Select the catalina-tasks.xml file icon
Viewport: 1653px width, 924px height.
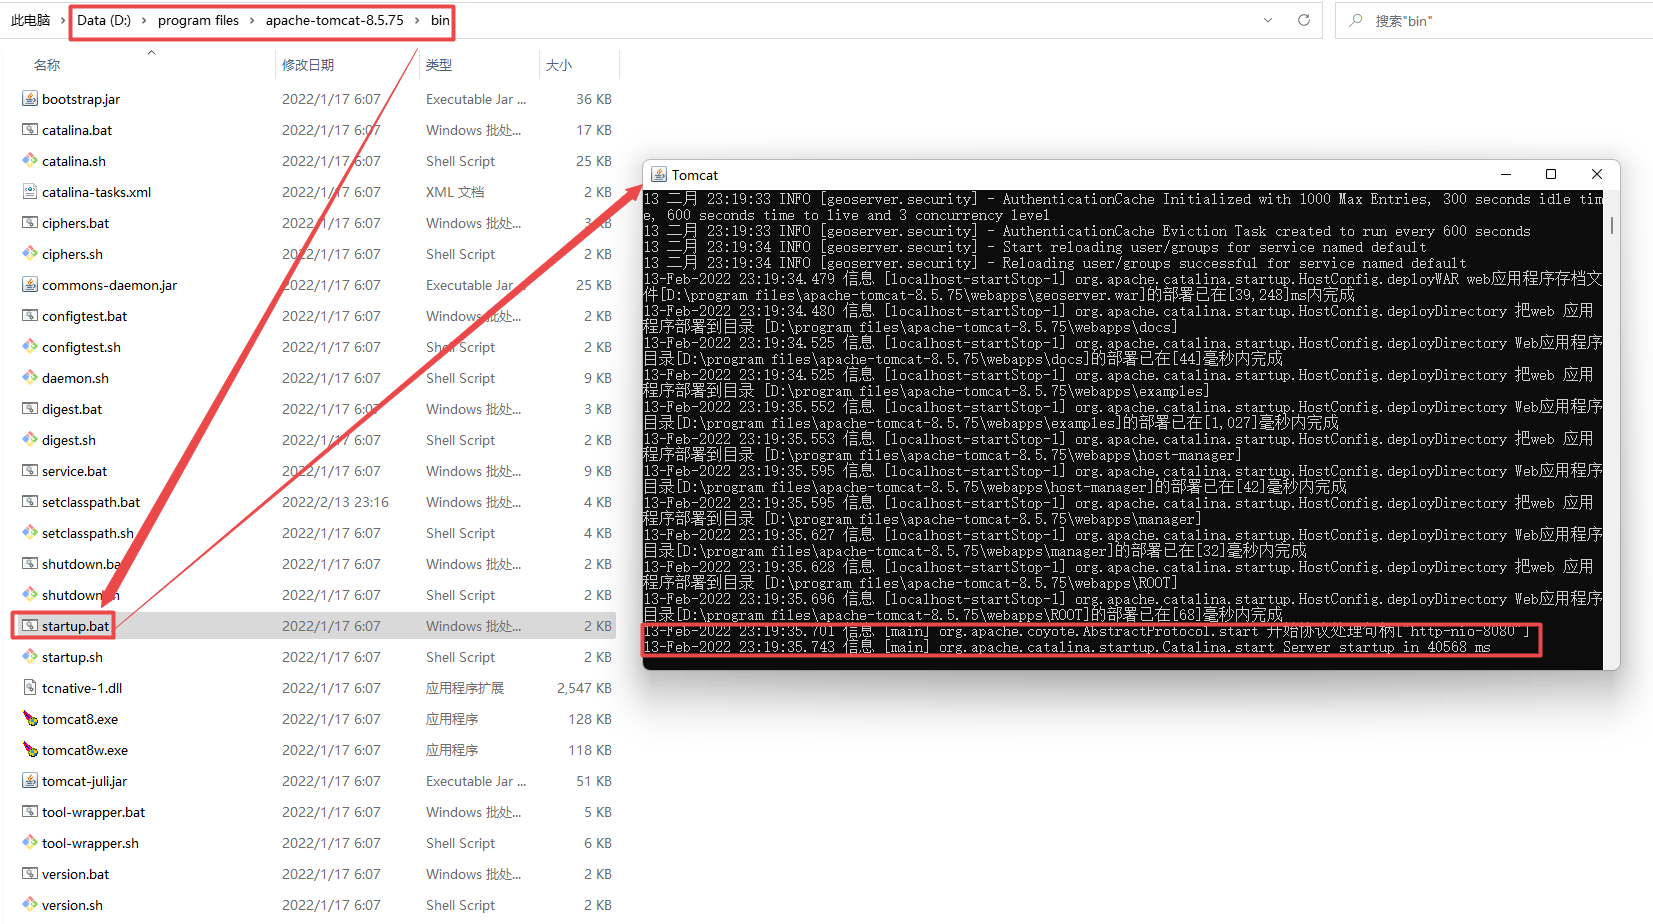(29, 191)
